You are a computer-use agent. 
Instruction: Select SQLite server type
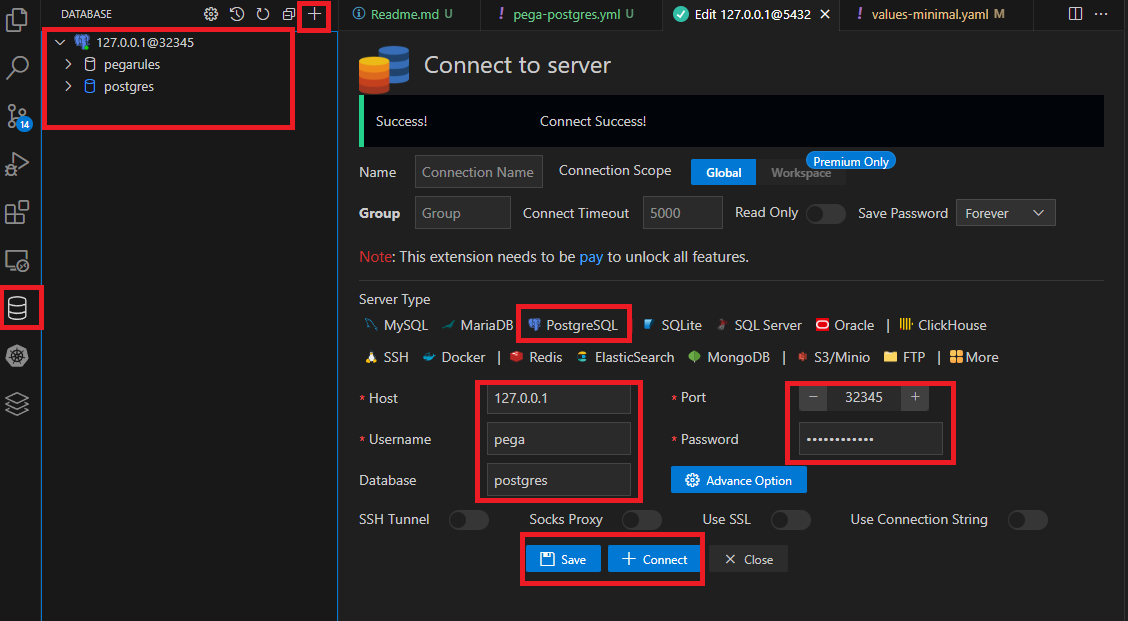click(x=672, y=325)
